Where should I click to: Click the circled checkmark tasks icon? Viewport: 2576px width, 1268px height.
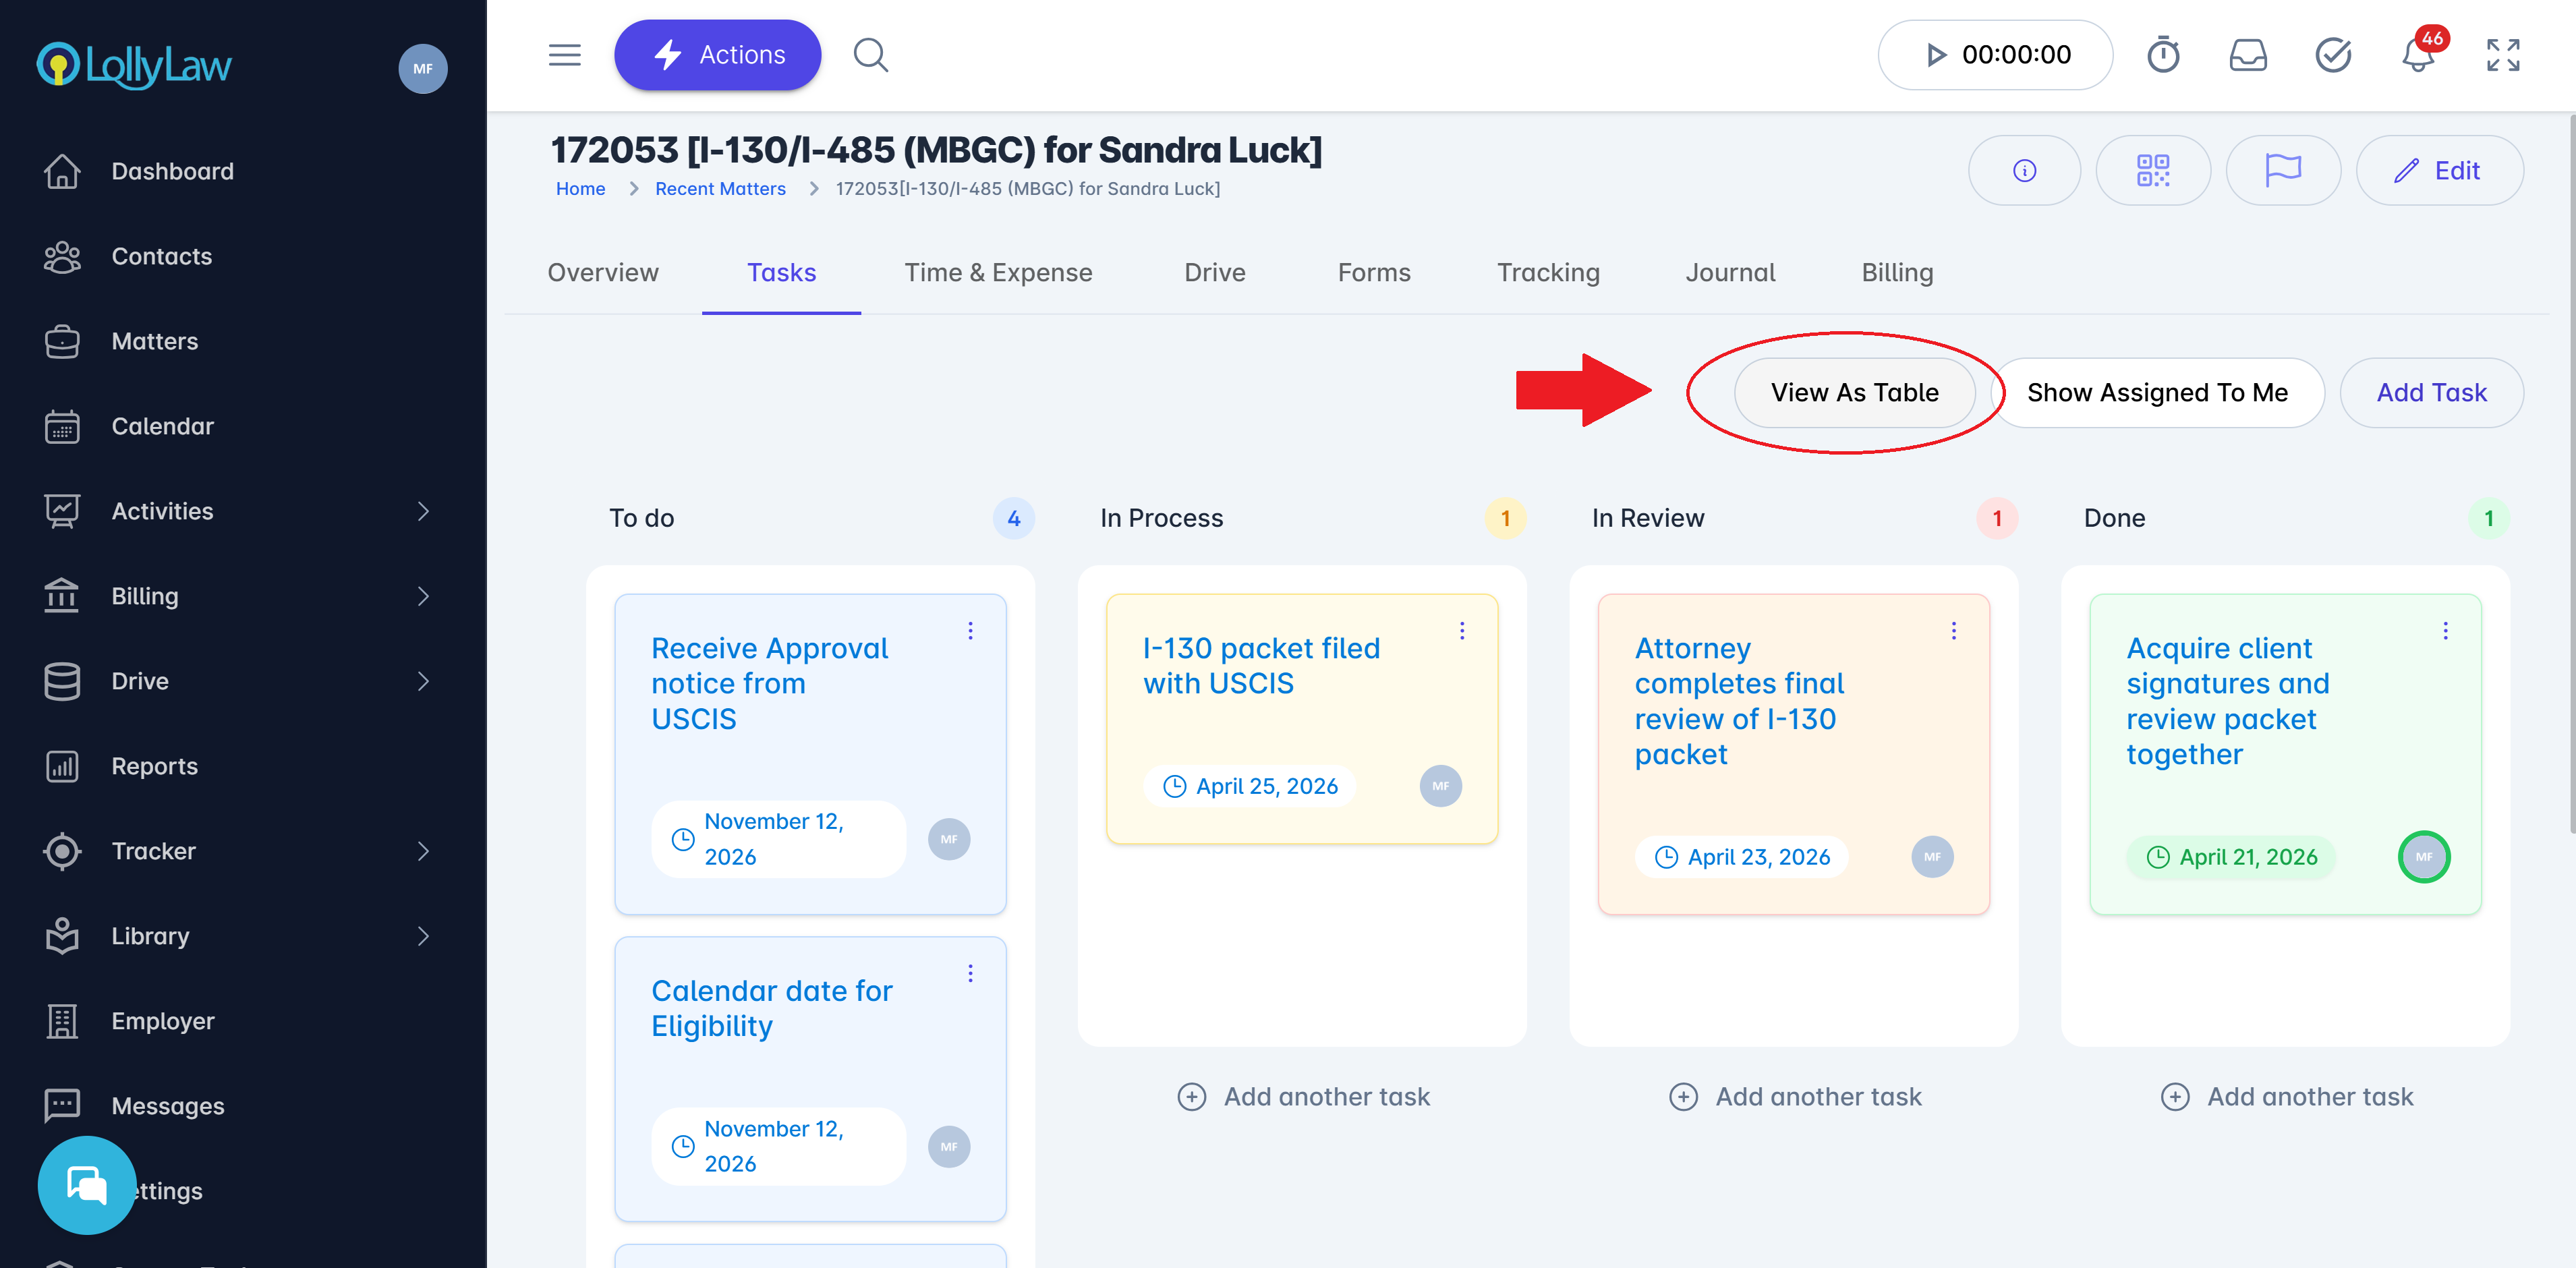[2332, 55]
